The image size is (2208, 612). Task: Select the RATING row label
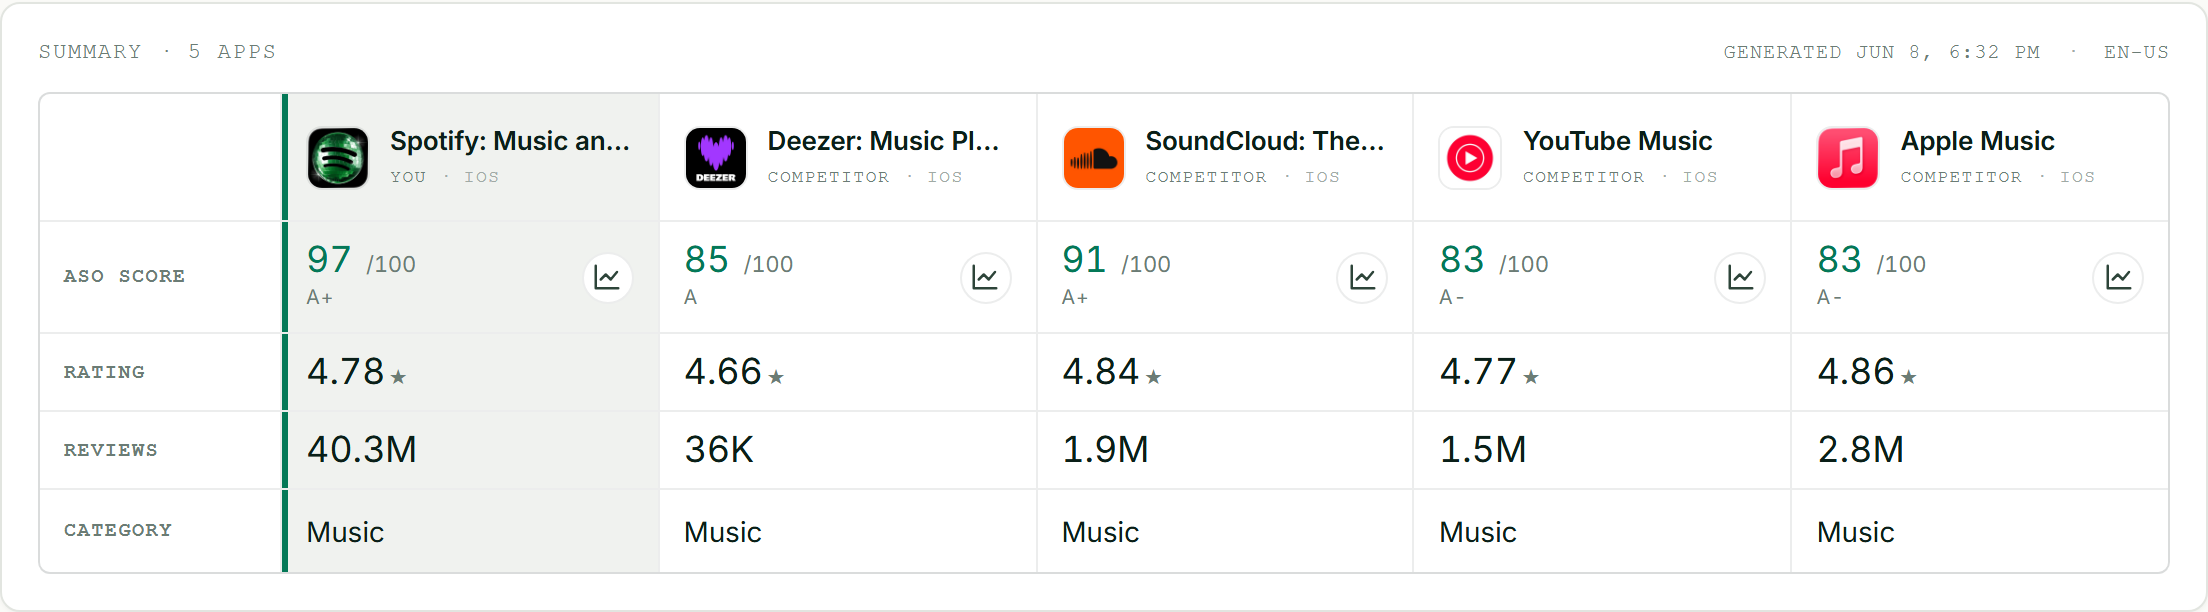(104, 372)
